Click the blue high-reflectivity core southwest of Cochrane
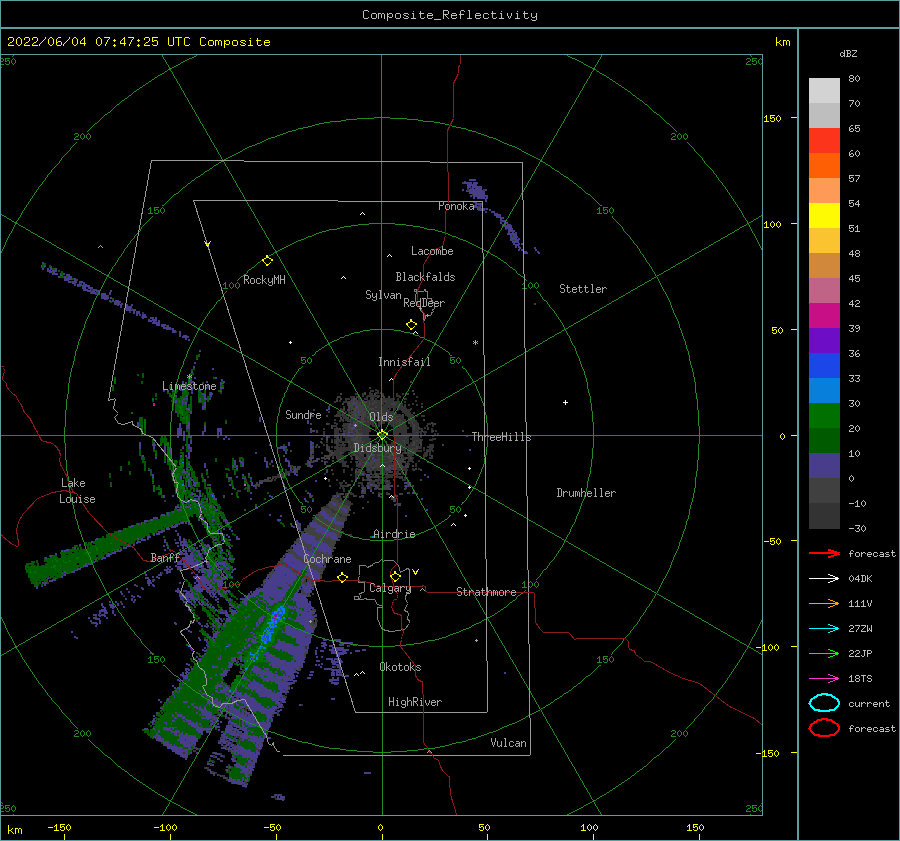The height and width of the screenshot is (841, 900). pyautogui.click(x=272, y=625)
